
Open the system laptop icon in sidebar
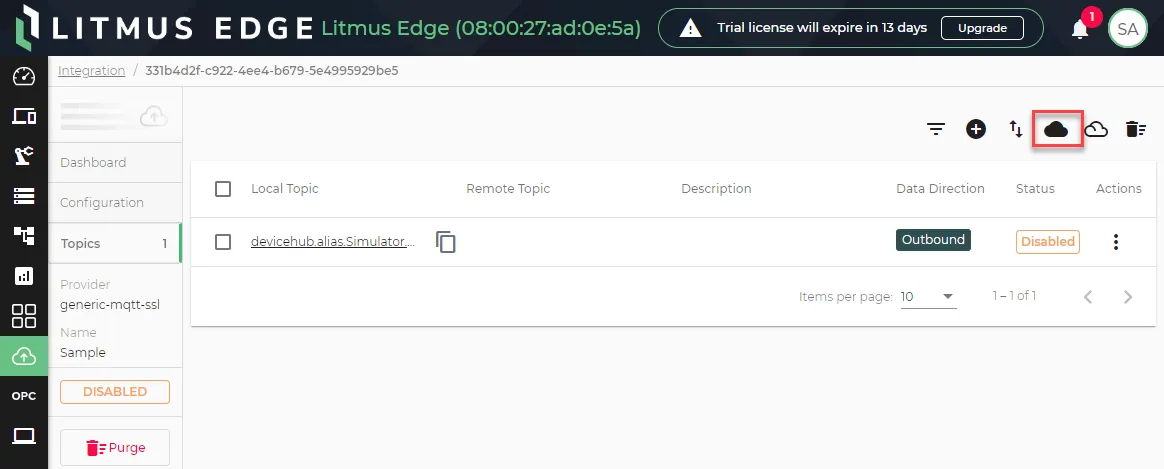[x=24, y=436]
